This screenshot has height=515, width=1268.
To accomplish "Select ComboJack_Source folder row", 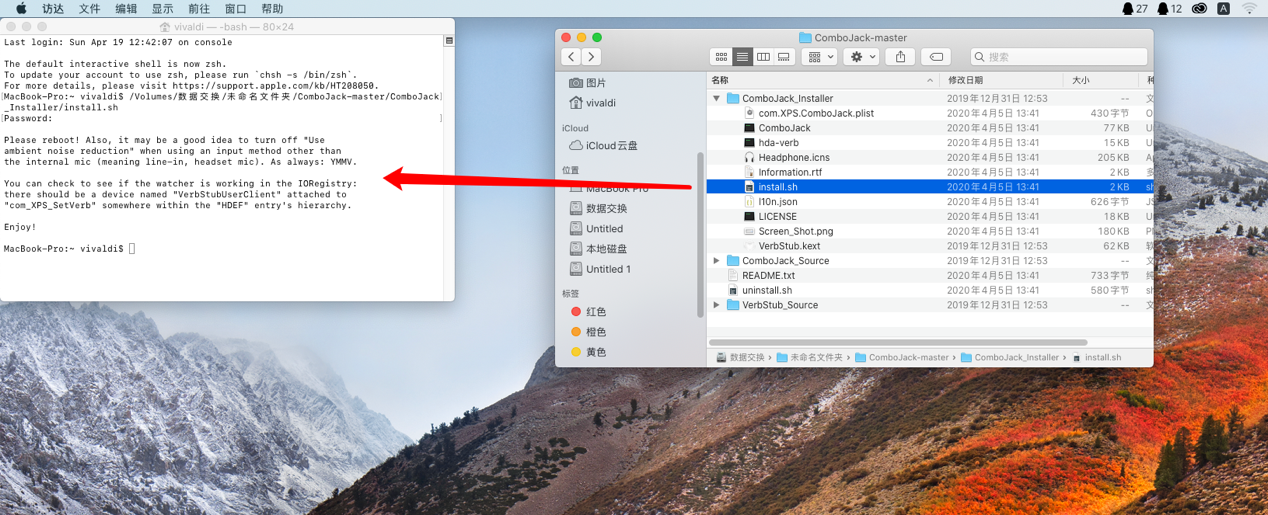I will pos(929,261).
